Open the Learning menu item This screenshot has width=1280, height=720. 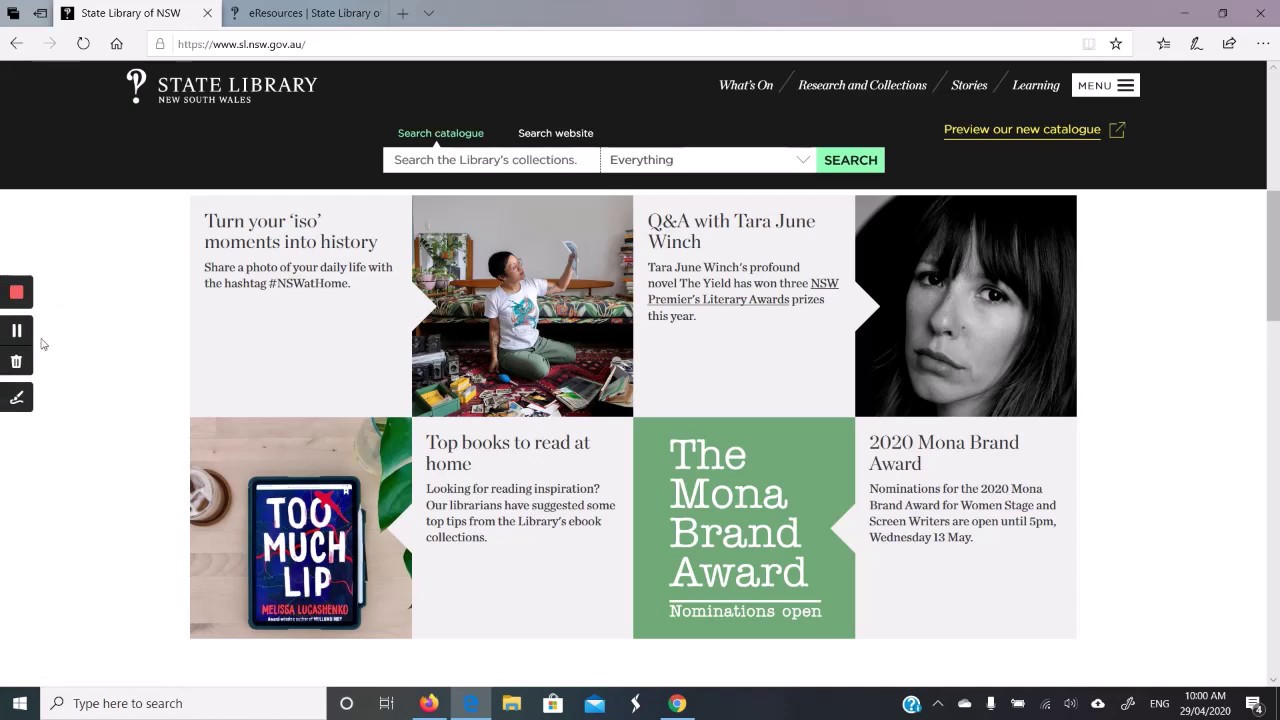(x=1036, y=85)
